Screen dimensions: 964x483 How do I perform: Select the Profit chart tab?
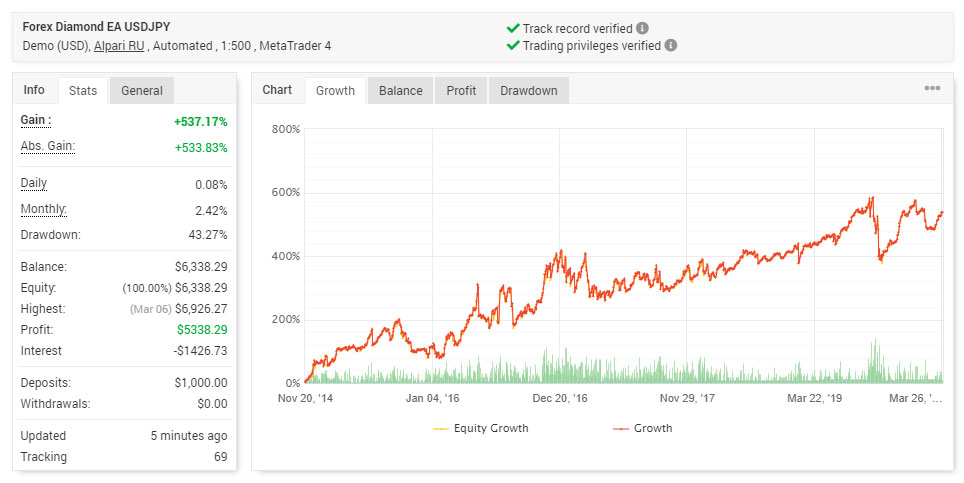pos(461,90)
